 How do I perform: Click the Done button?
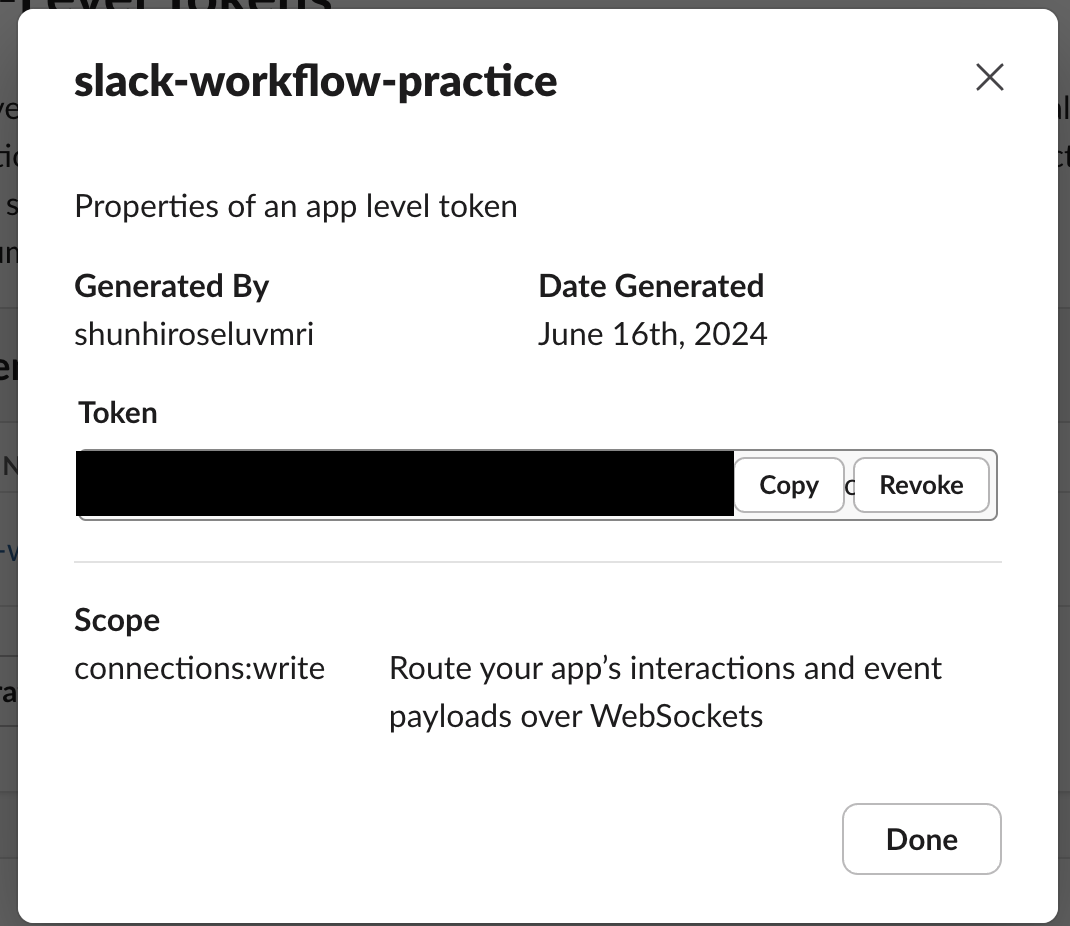click(921, 839)
